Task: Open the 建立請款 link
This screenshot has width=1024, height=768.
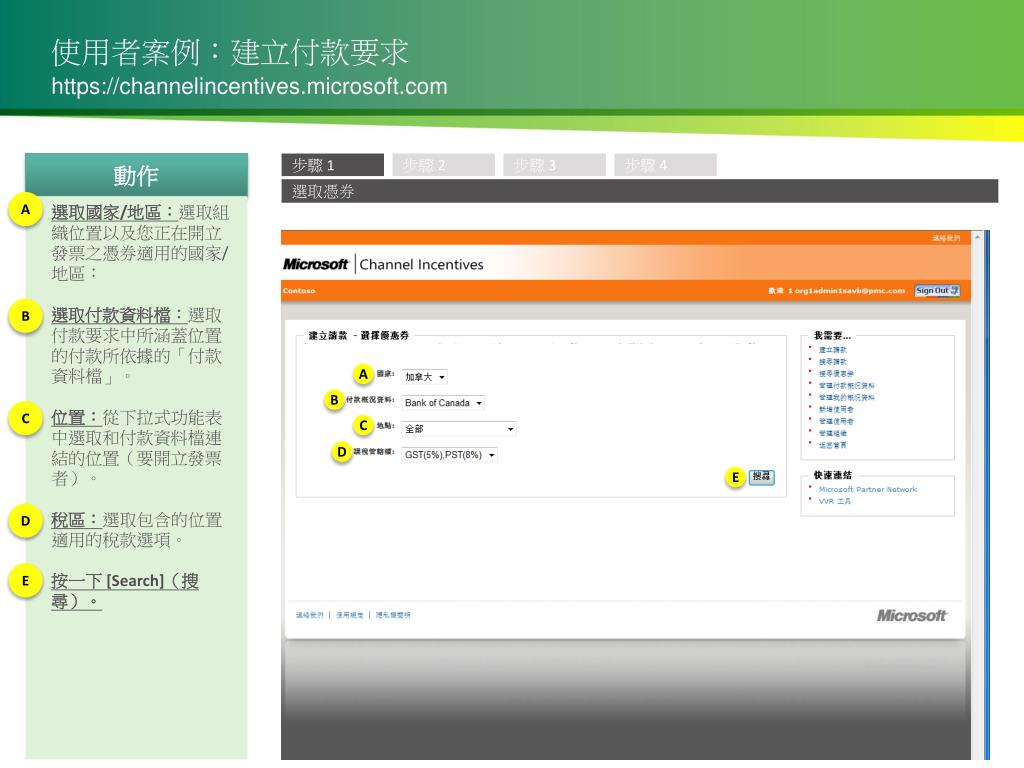Action: [833, 350]
